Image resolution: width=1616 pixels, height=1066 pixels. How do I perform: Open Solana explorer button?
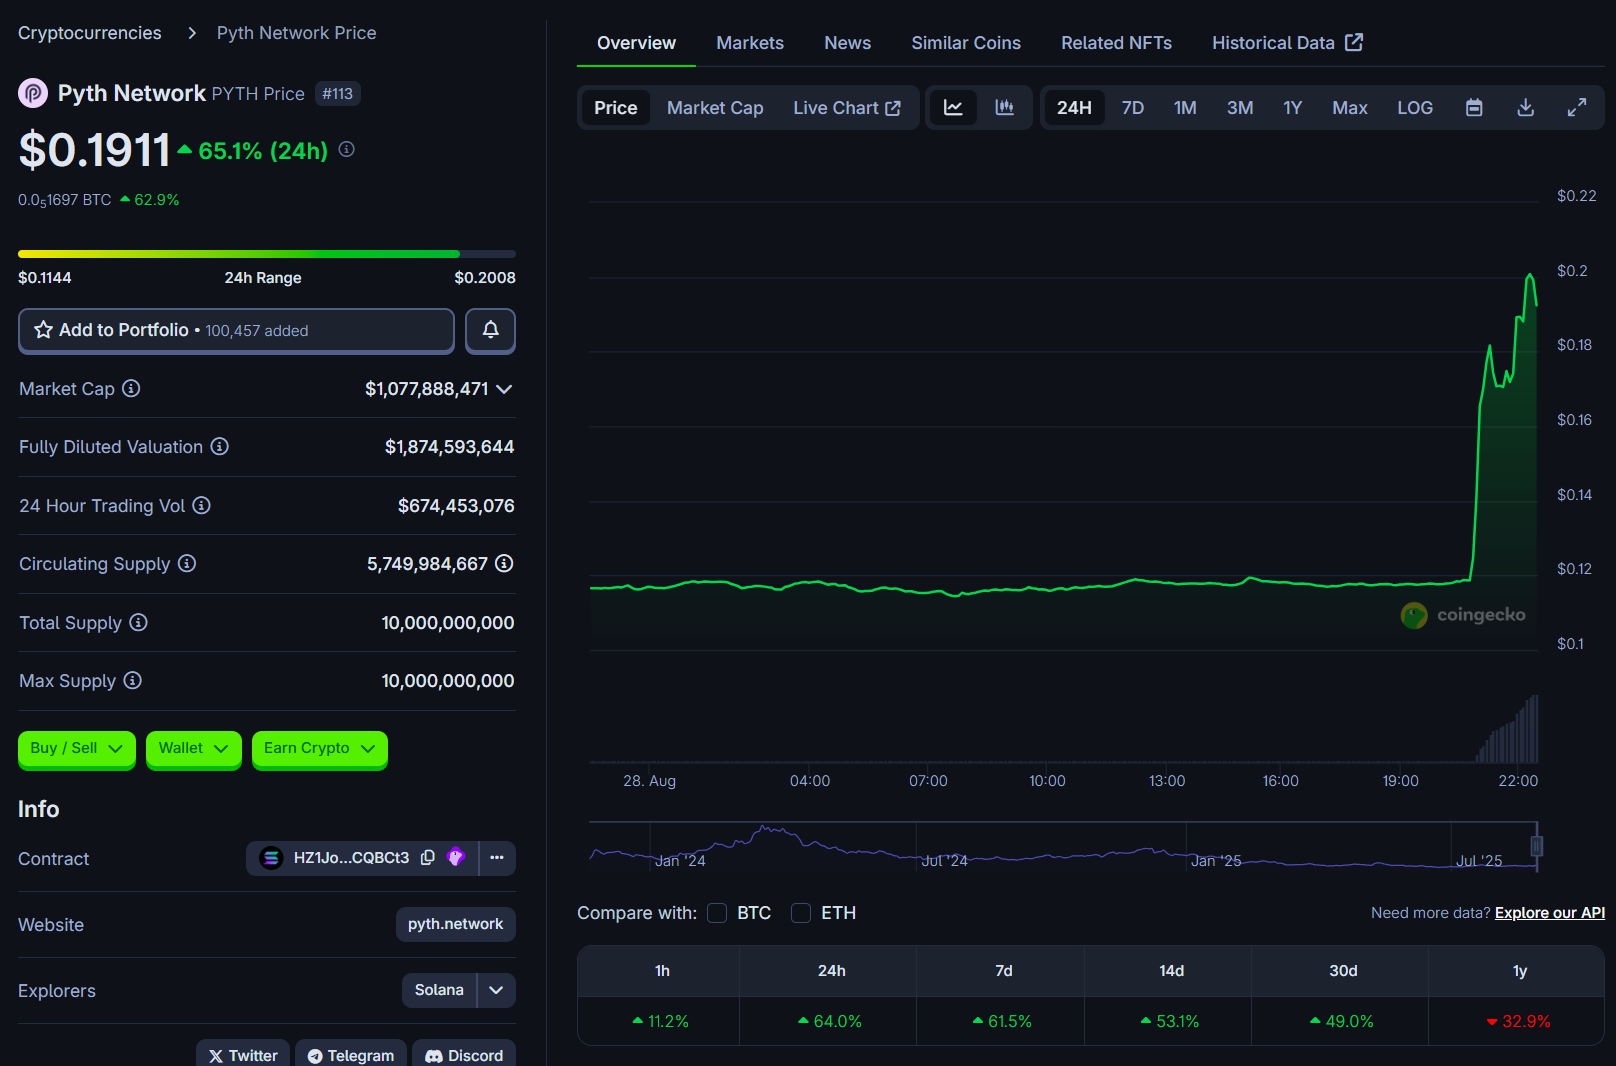(439, 990)
